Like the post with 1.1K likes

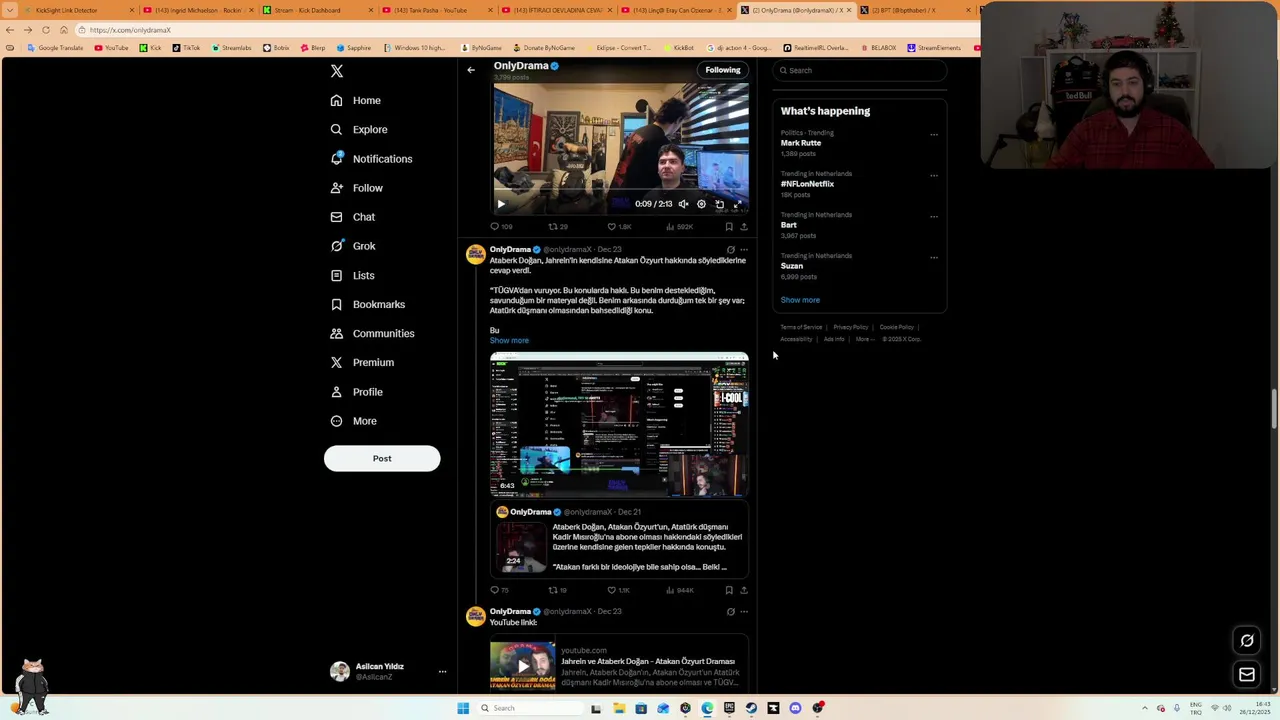[x=619, y=590]
